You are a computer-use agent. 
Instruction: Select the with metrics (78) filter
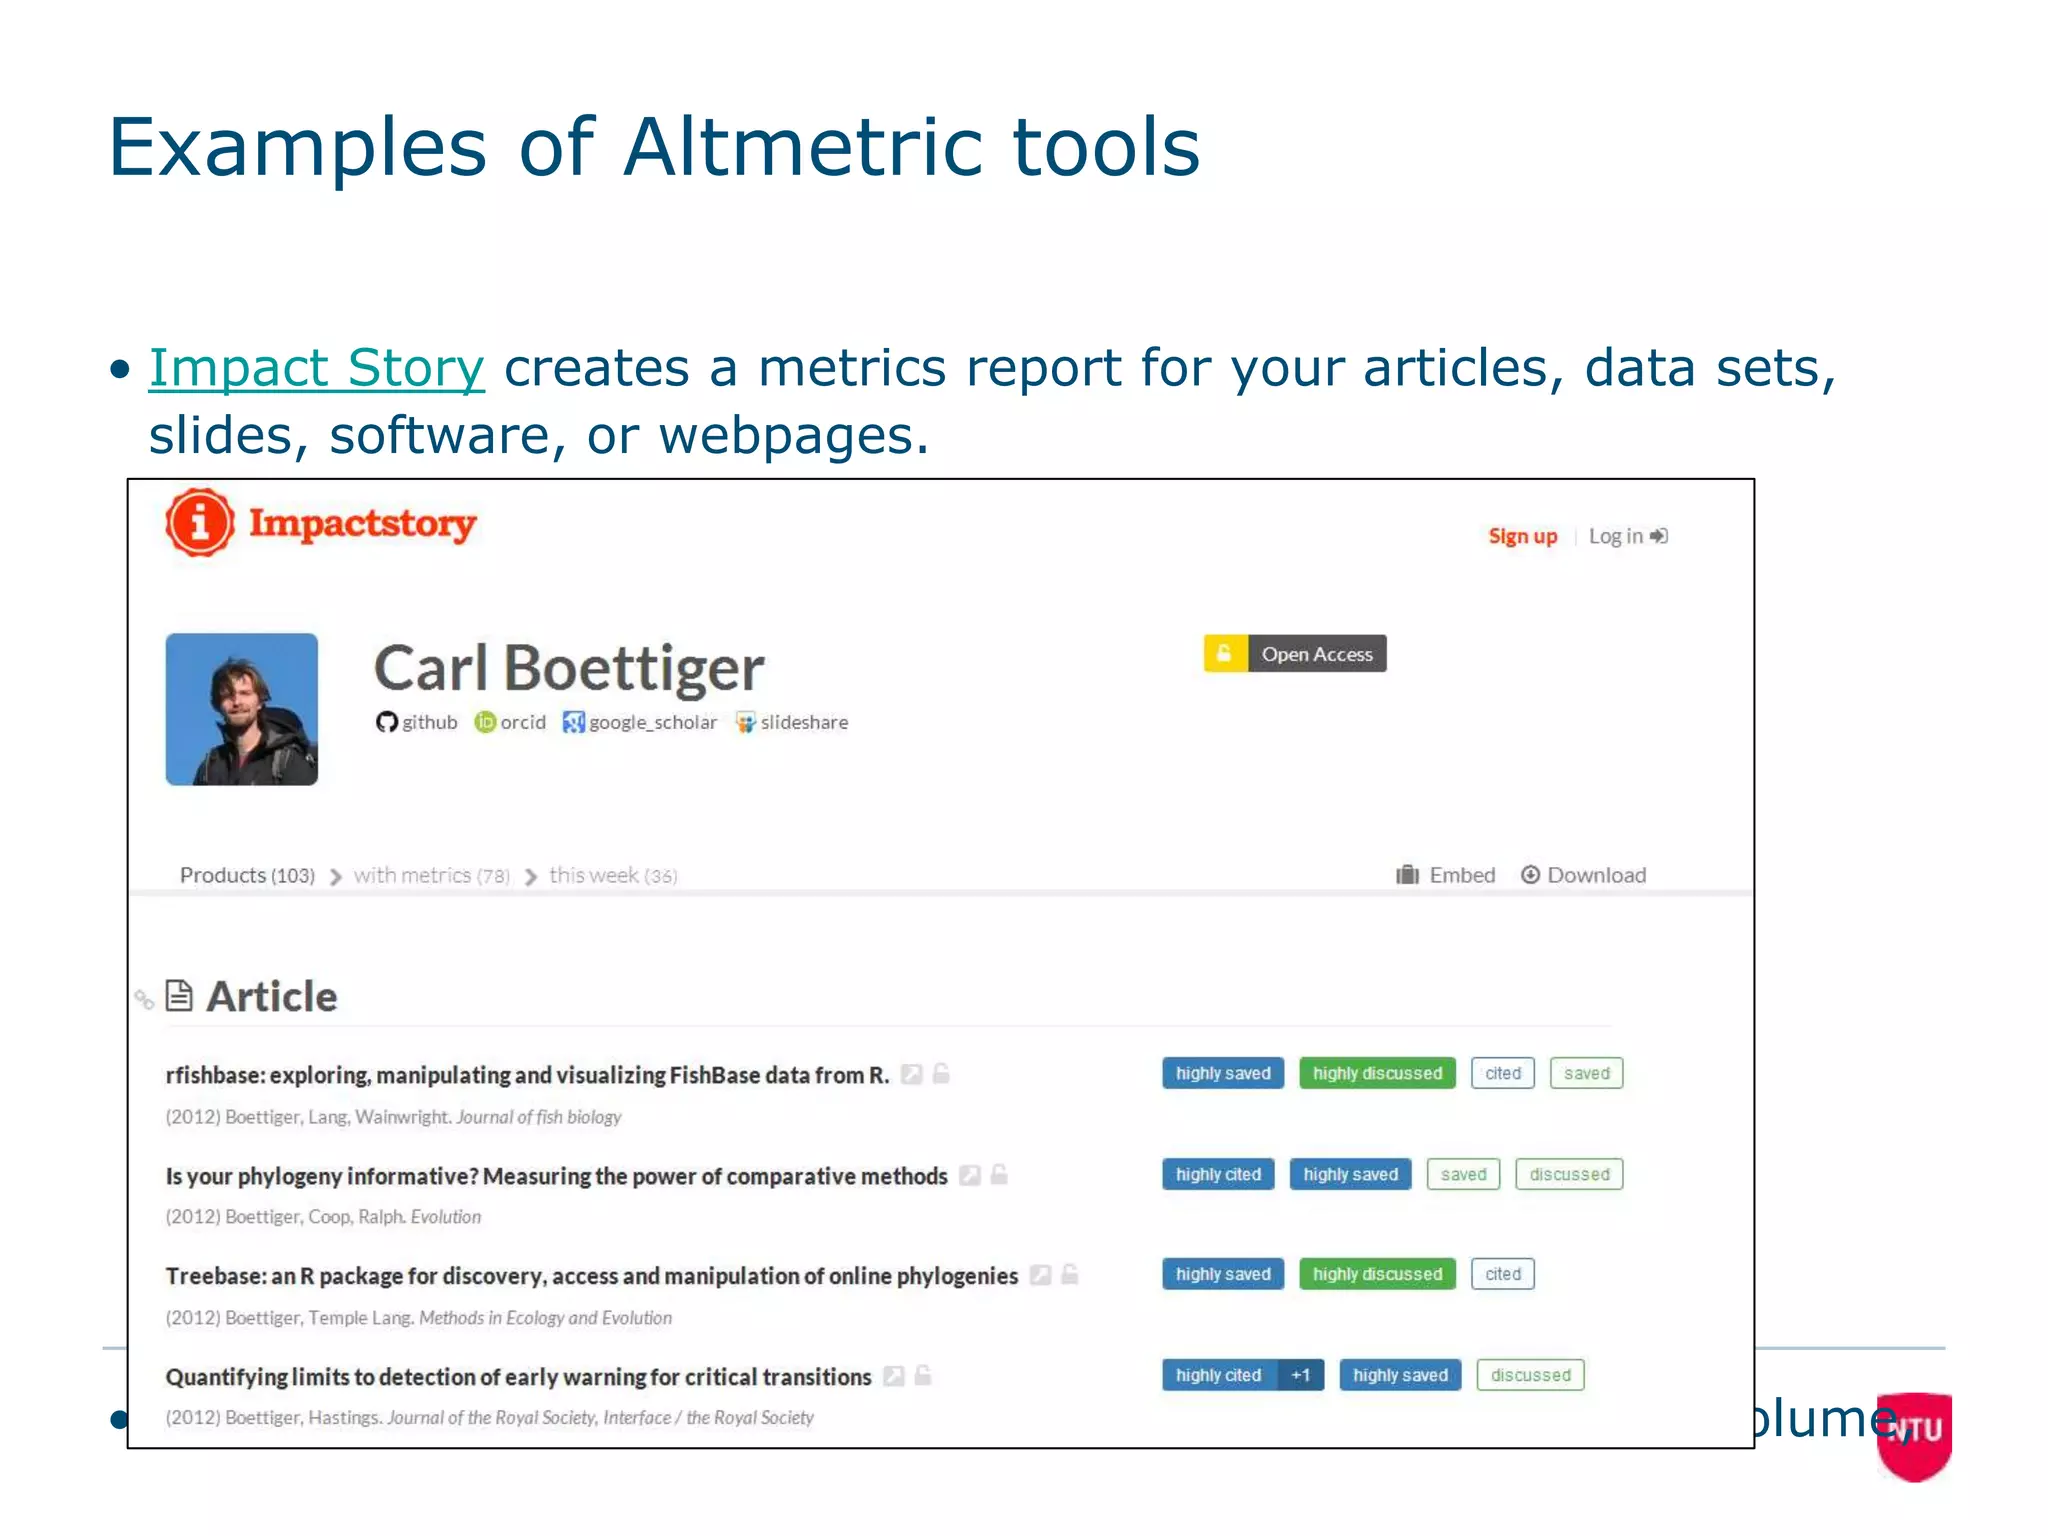point(432,875)
